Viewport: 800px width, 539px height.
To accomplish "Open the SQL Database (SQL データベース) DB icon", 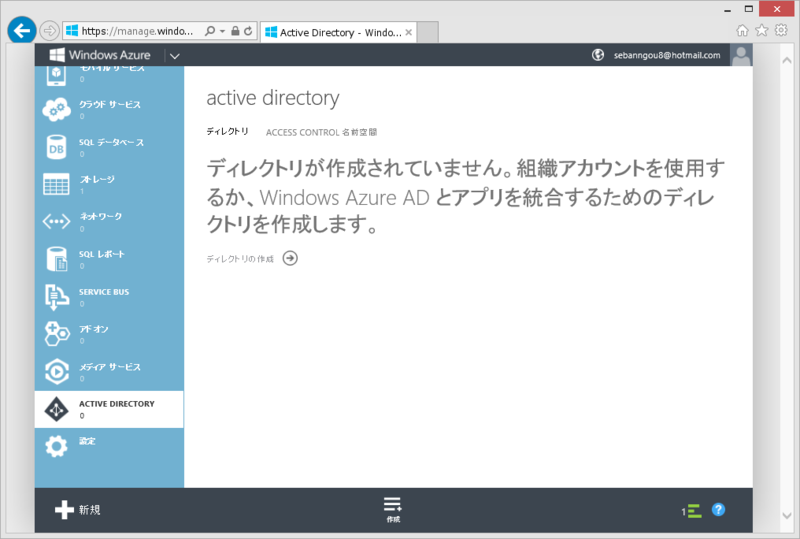I will click(56, 148).
